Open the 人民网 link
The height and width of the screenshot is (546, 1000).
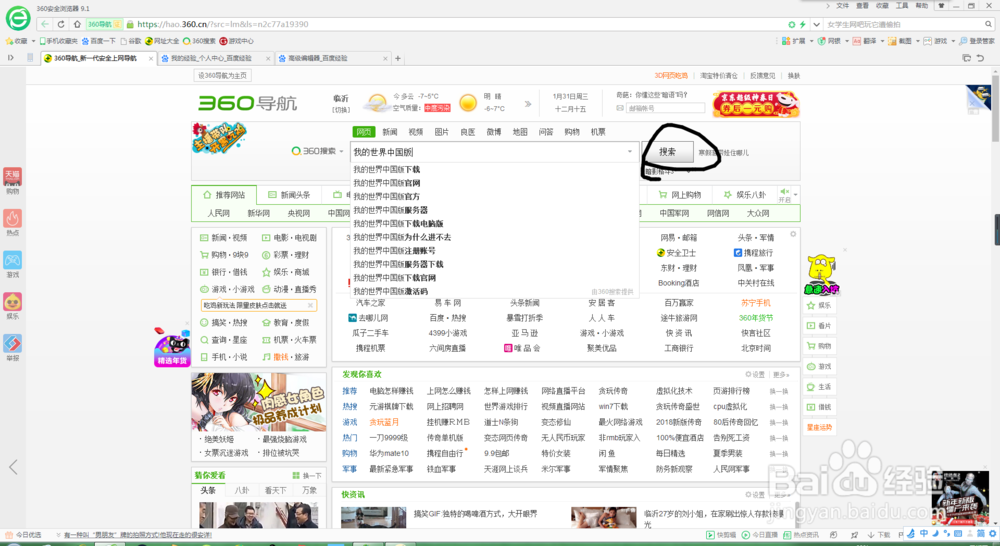point(218,213)
